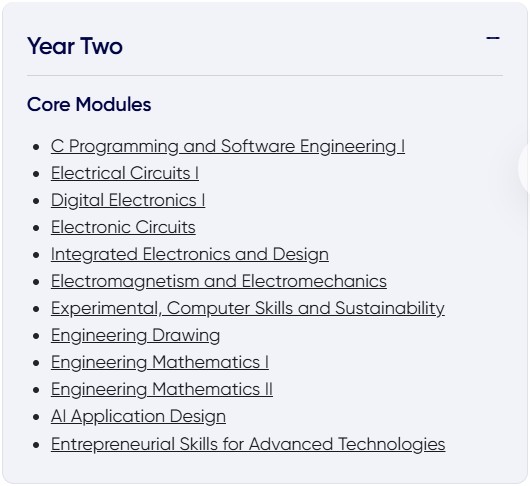
Task: Go to Integrated Electronics and Design
Action: point(190,254)
